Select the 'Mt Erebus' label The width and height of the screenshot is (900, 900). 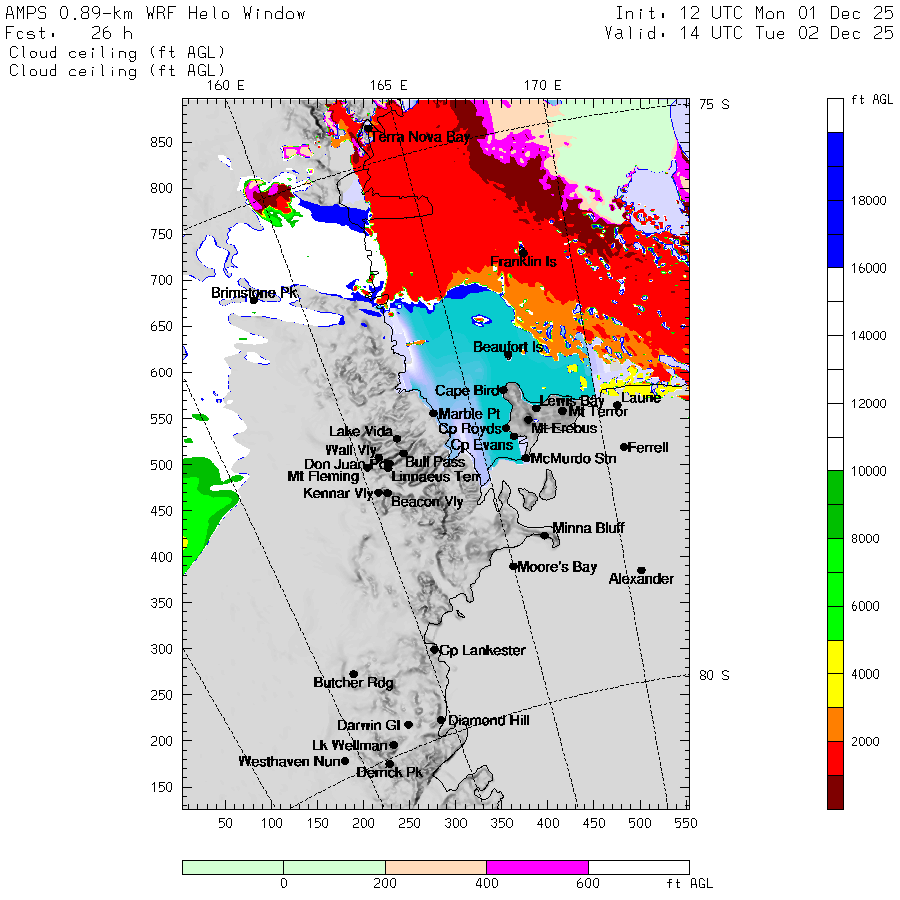[x=564, y=429]
